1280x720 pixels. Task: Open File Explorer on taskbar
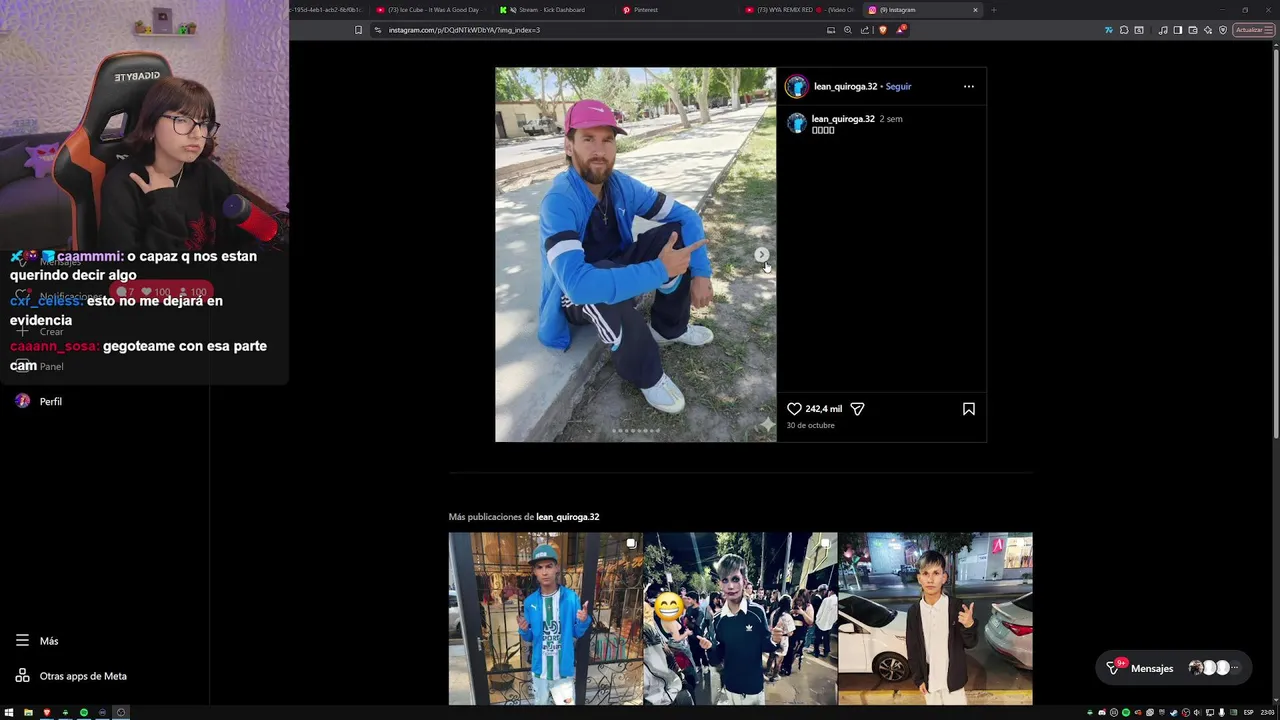tap(28, 712)
